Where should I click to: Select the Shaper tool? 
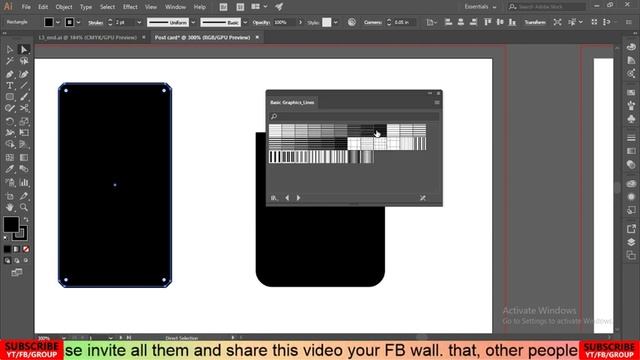(x=10, y=108)
